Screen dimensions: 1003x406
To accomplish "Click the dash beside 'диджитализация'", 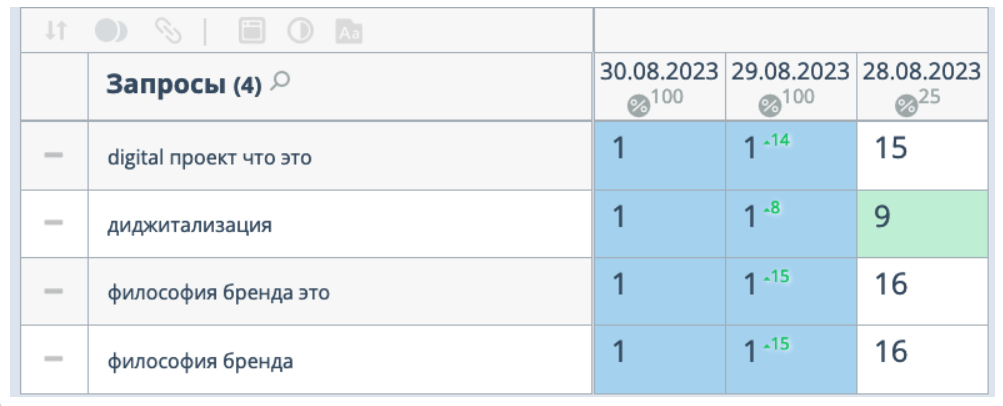I will coord(54,223).
